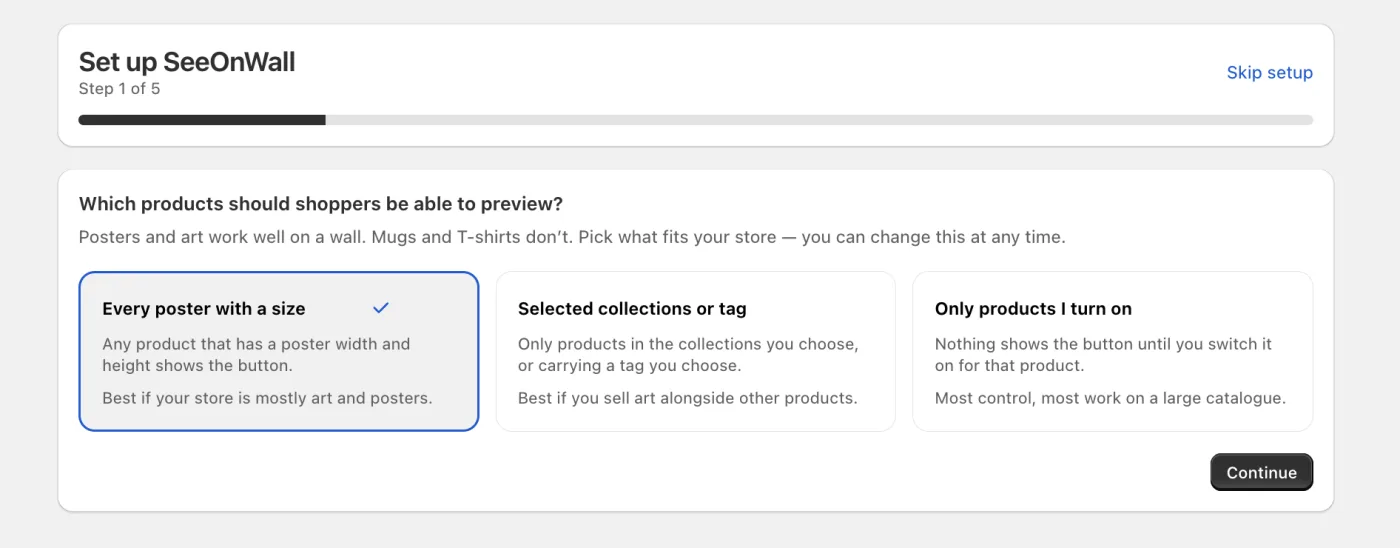Image resolution: width=1400 pixels, height=548 pixels.
Task: Click the Skip setup link
Action: 1269,73
